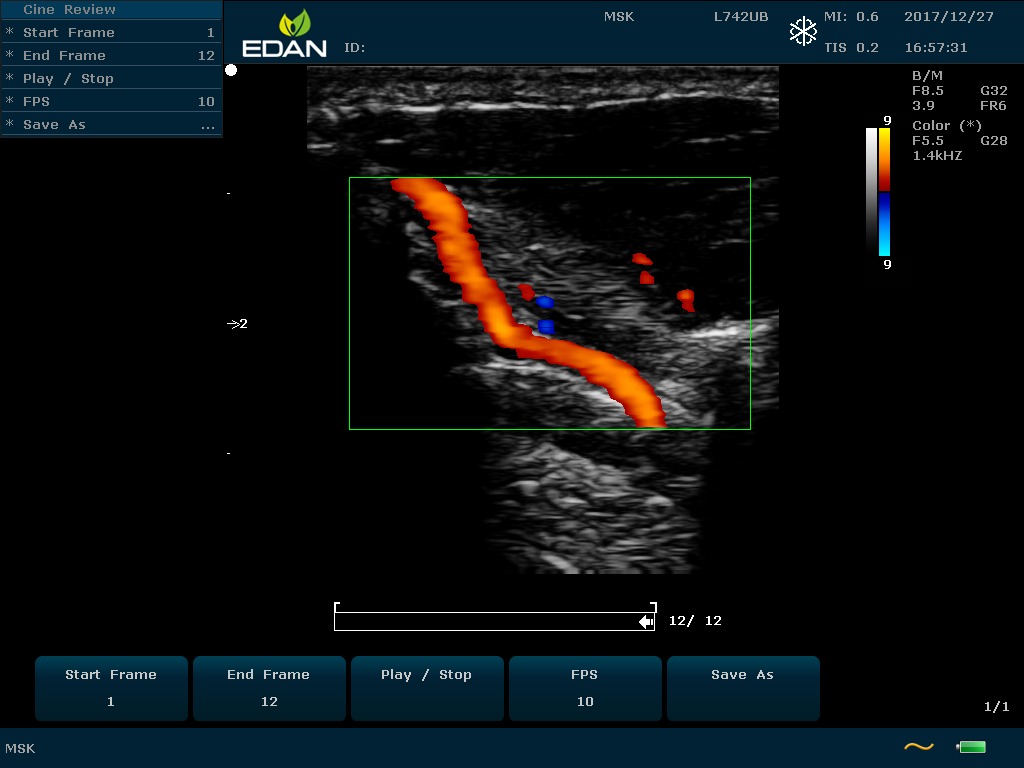The width and height of the screenshot is (1024, 768).
Task: Click the color Doppler velocity scale bar
Action: click(884, 192)
